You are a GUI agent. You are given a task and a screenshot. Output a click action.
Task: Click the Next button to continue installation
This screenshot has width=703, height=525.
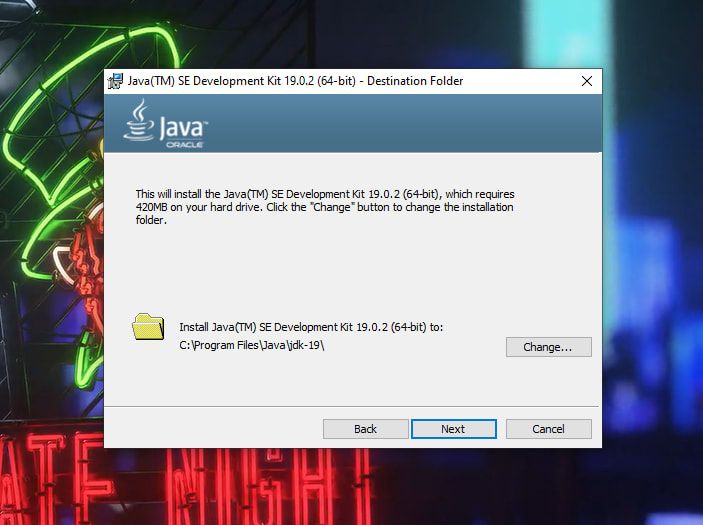coord(454,429)
